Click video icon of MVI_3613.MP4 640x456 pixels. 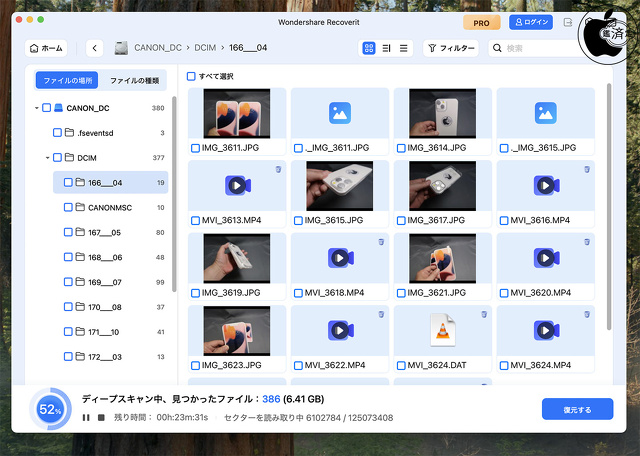[238, 186]
